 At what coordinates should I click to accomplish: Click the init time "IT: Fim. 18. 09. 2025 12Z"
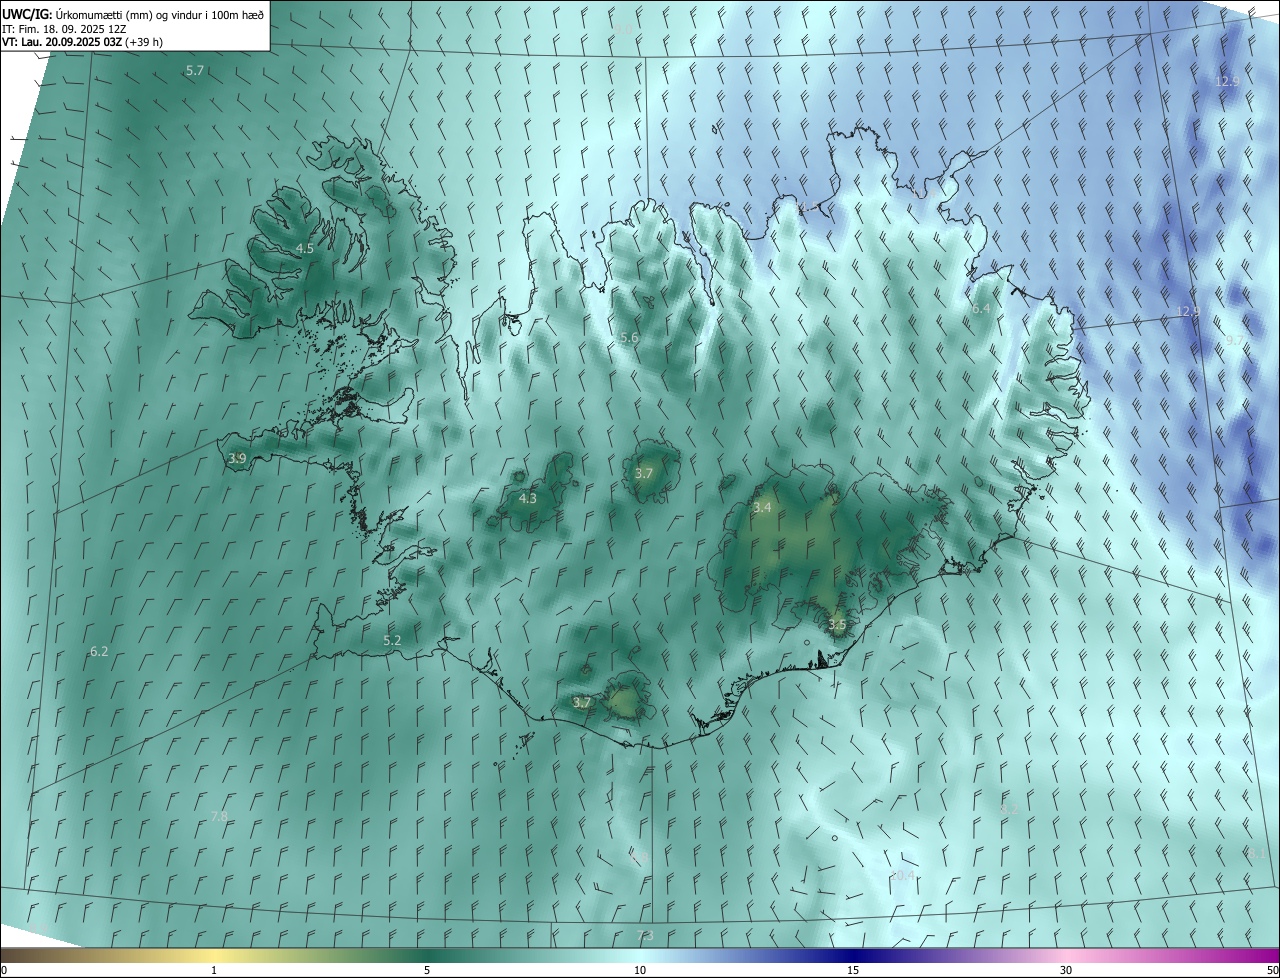click(64, 28)
